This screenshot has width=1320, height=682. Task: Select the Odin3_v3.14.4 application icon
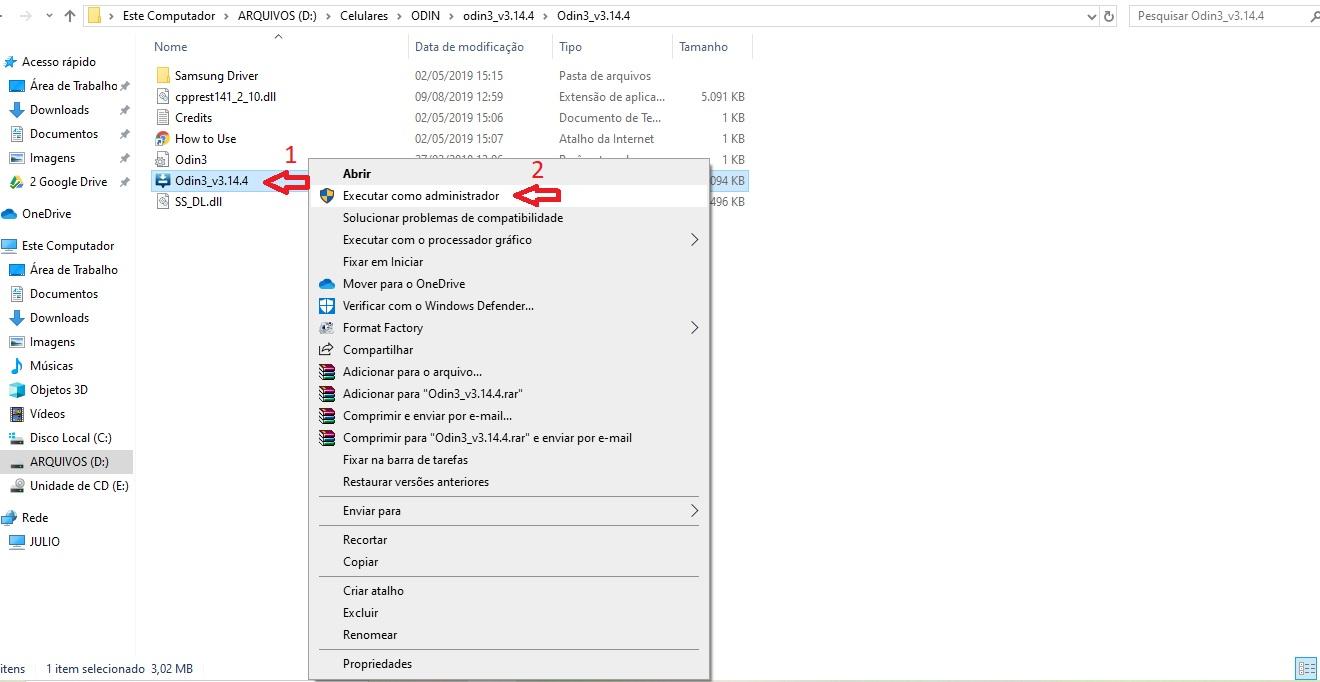click(x=164, y=181)
